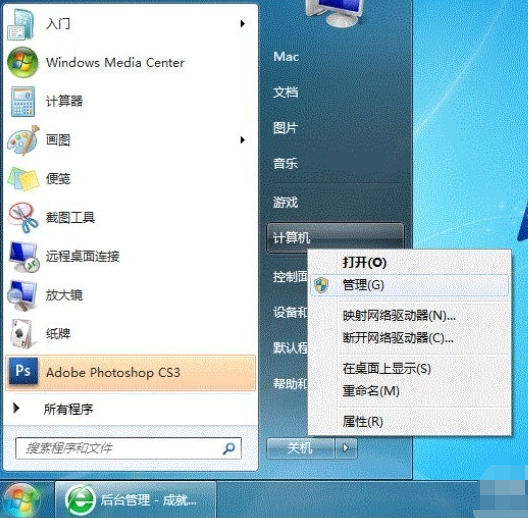Open 图片 (Pictures) link

285,128
